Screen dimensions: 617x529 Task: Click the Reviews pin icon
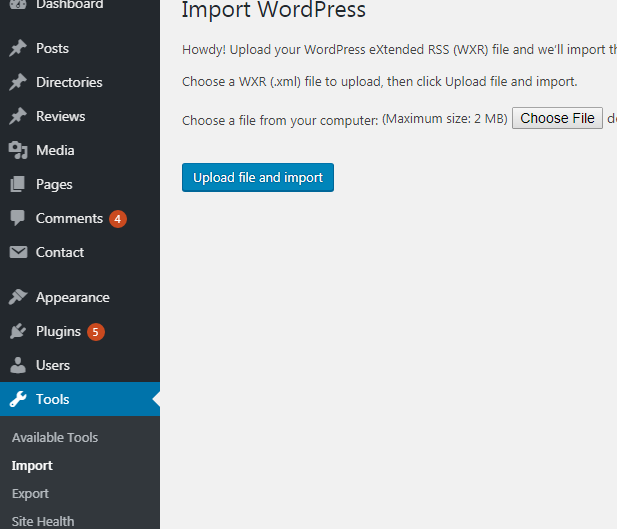click(x=18, y=116)
